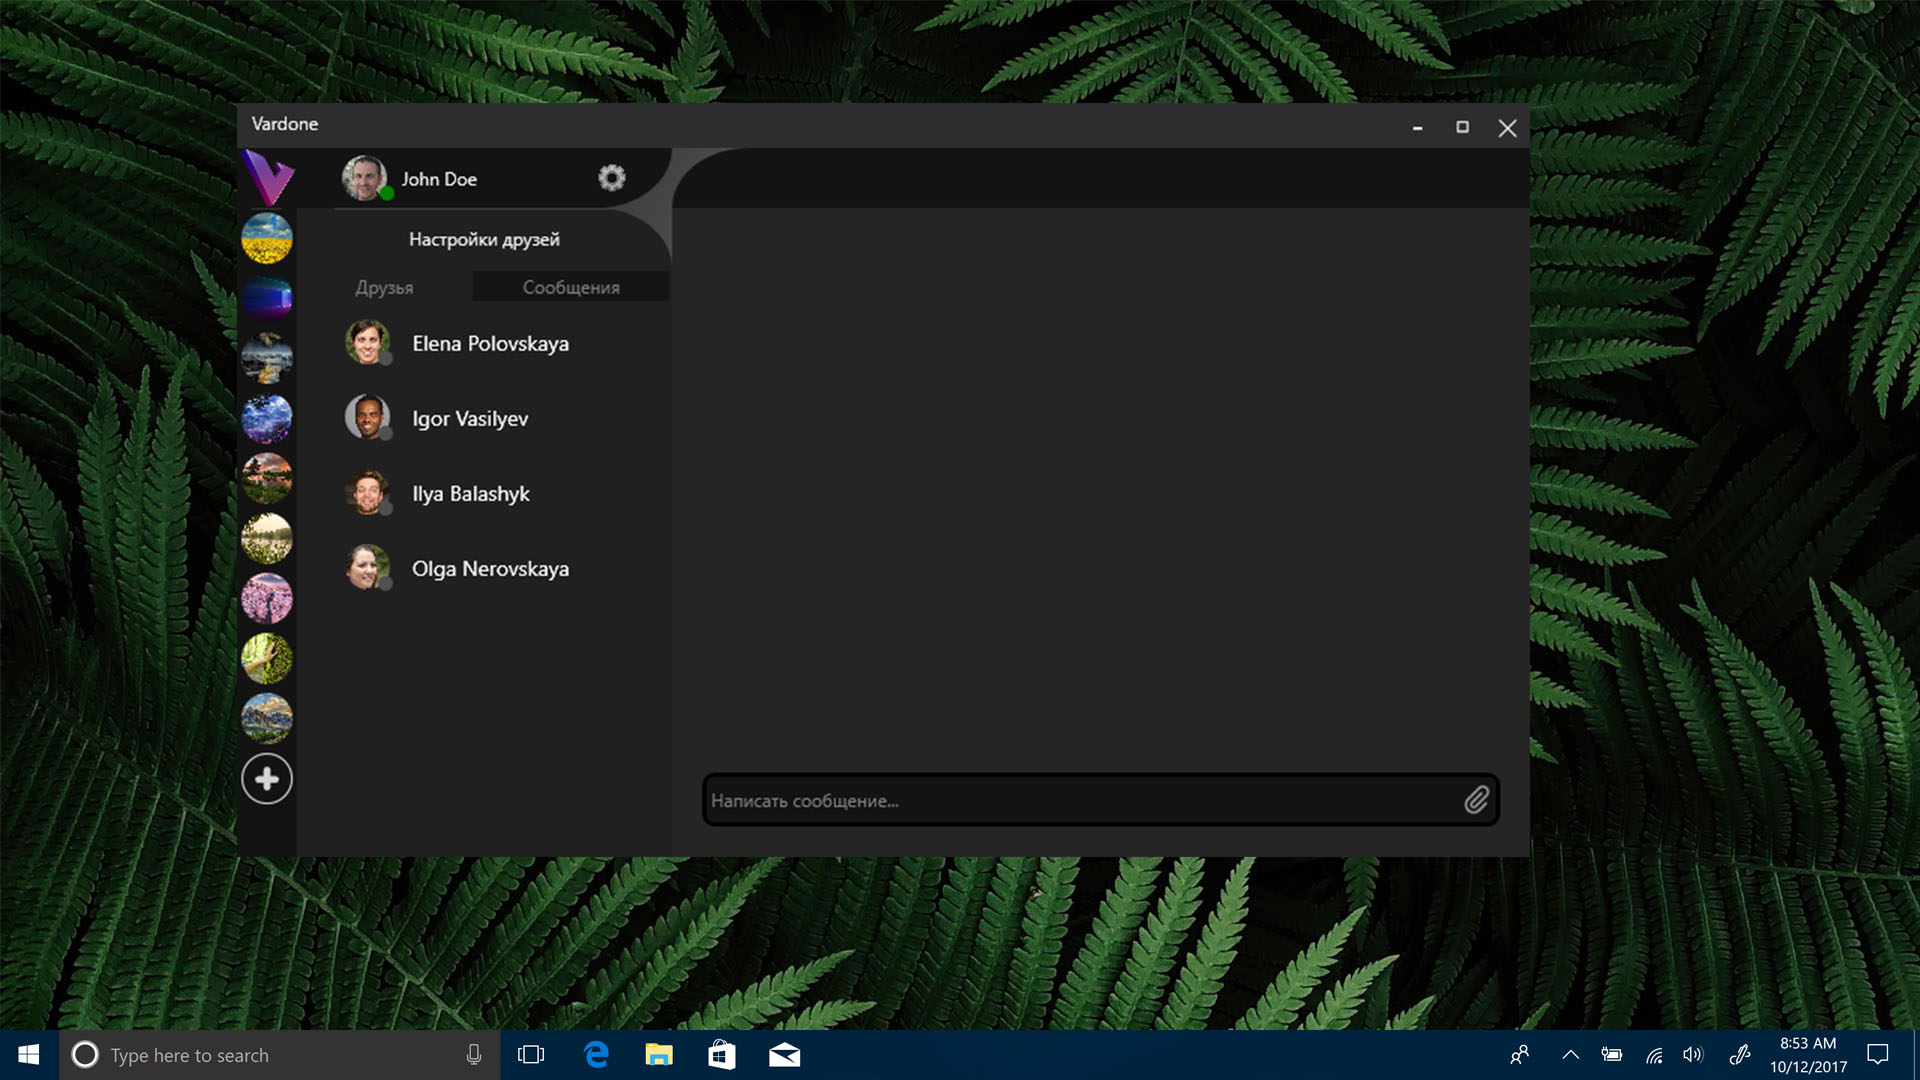Open Windows Ink Workspace pen icon
1920x1080 pixels.
[1740, 1055]
